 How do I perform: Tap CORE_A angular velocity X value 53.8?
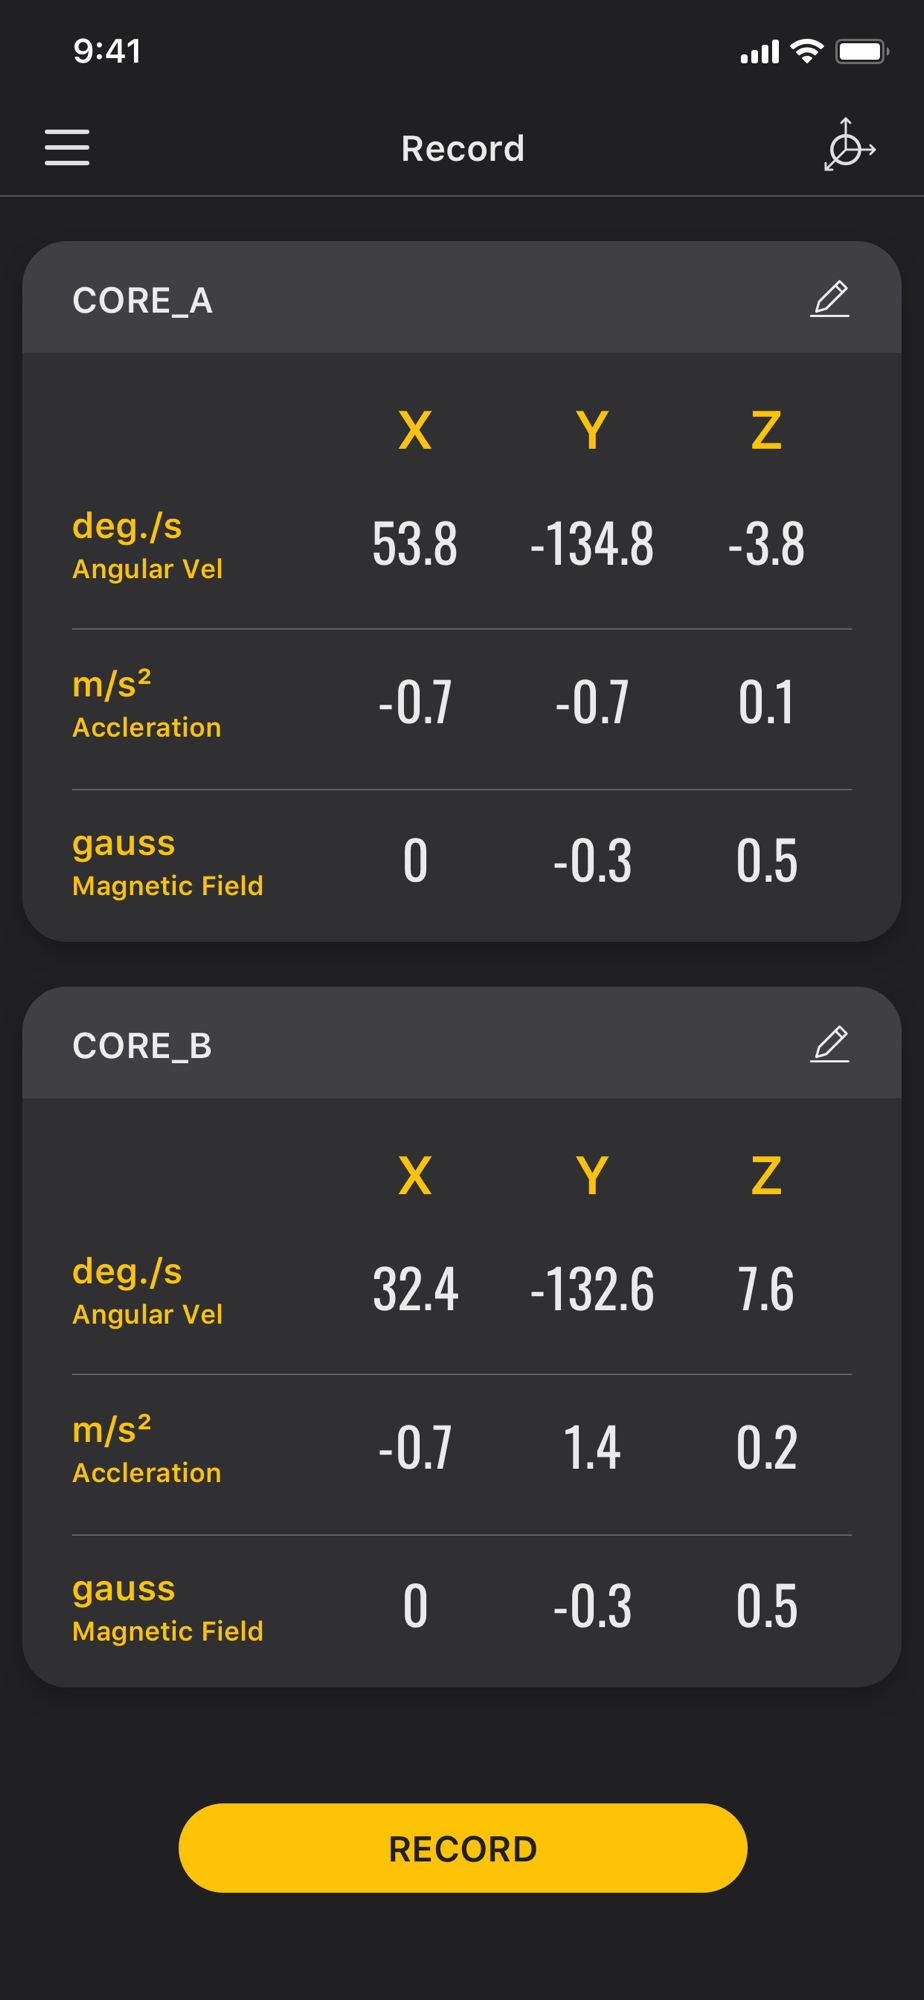pos(415,545)
